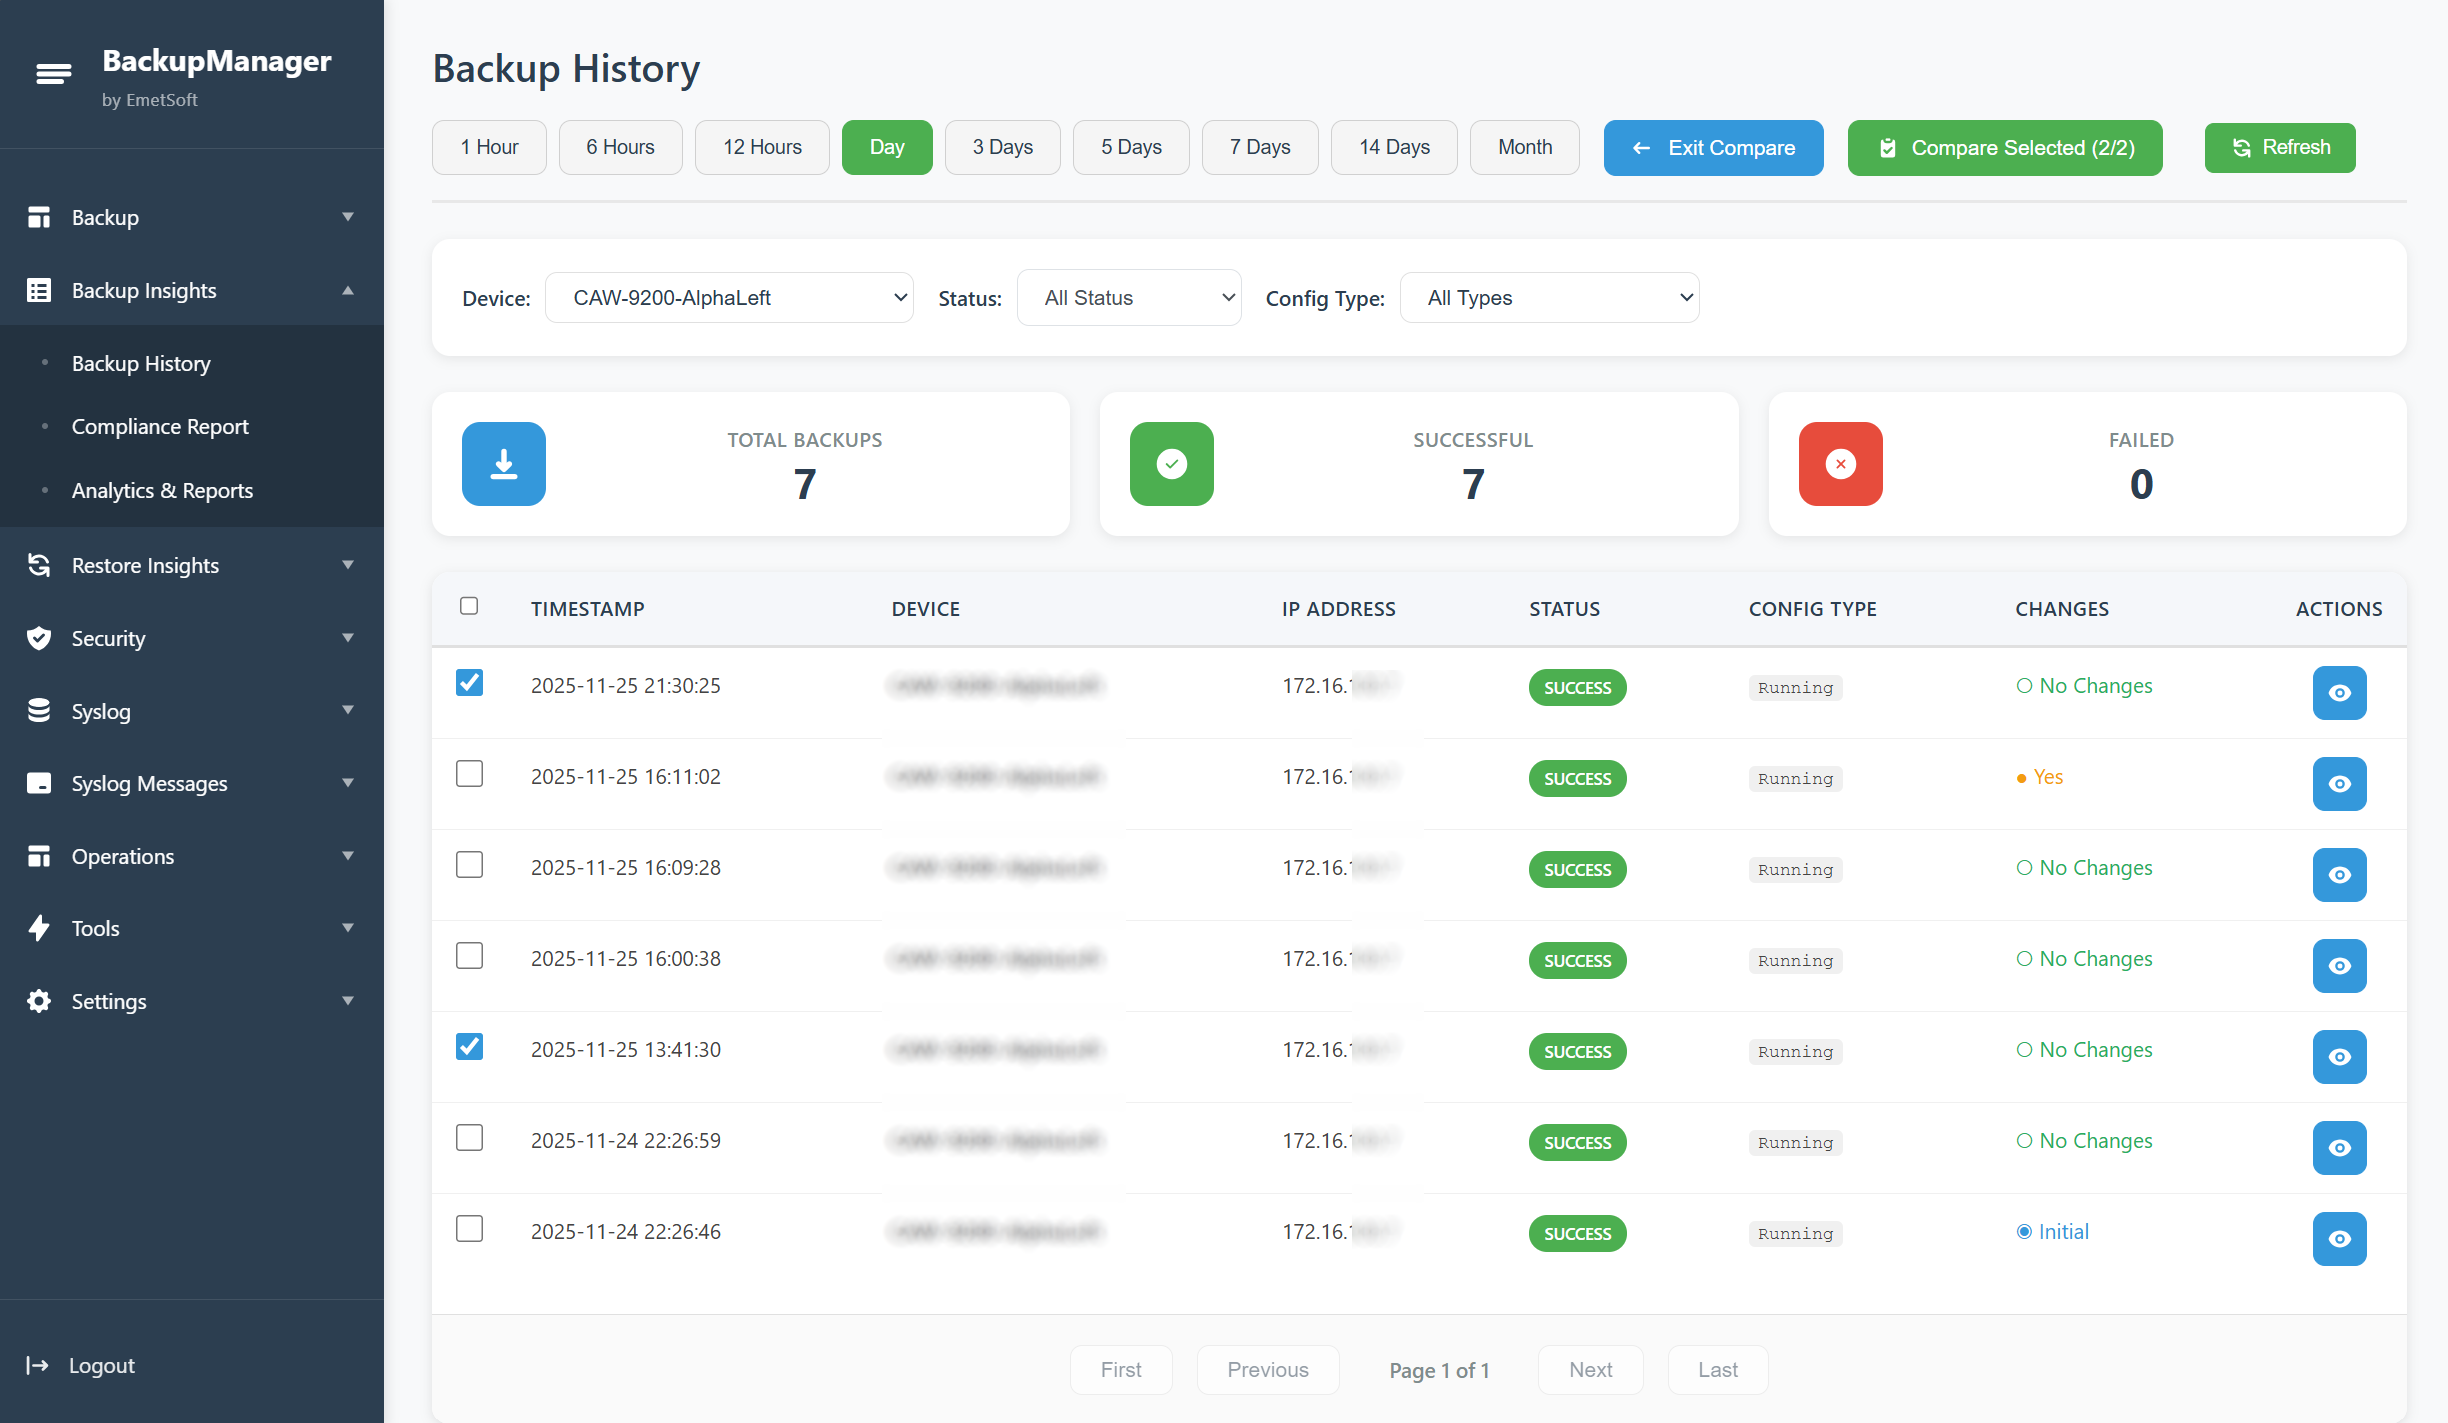The image size is (2448, 1423).
Task: Check the 16:09:28 backup row
Action: click(x=469, y=865)
